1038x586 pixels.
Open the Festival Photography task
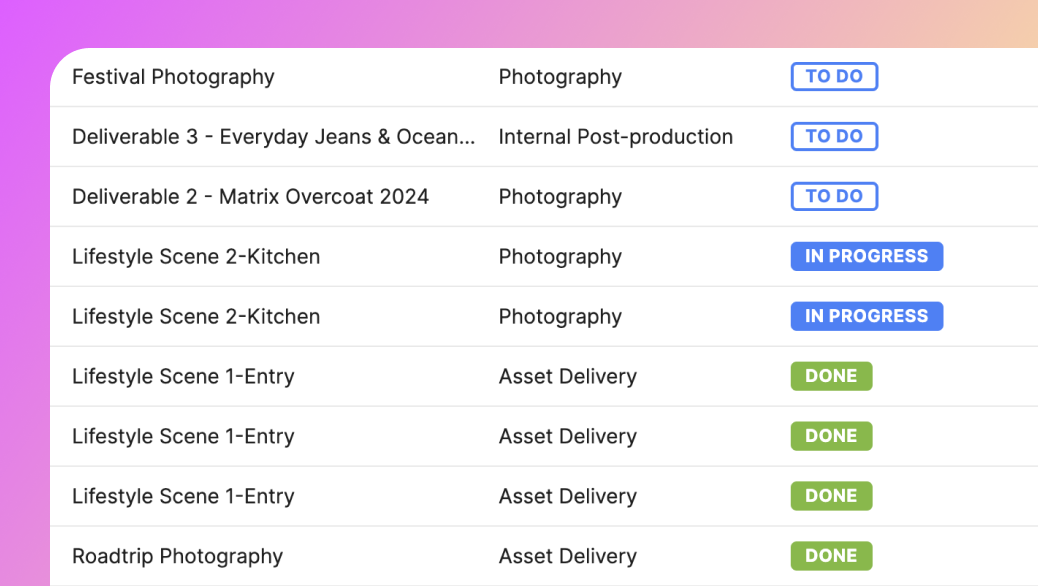[x=173, y=76]
